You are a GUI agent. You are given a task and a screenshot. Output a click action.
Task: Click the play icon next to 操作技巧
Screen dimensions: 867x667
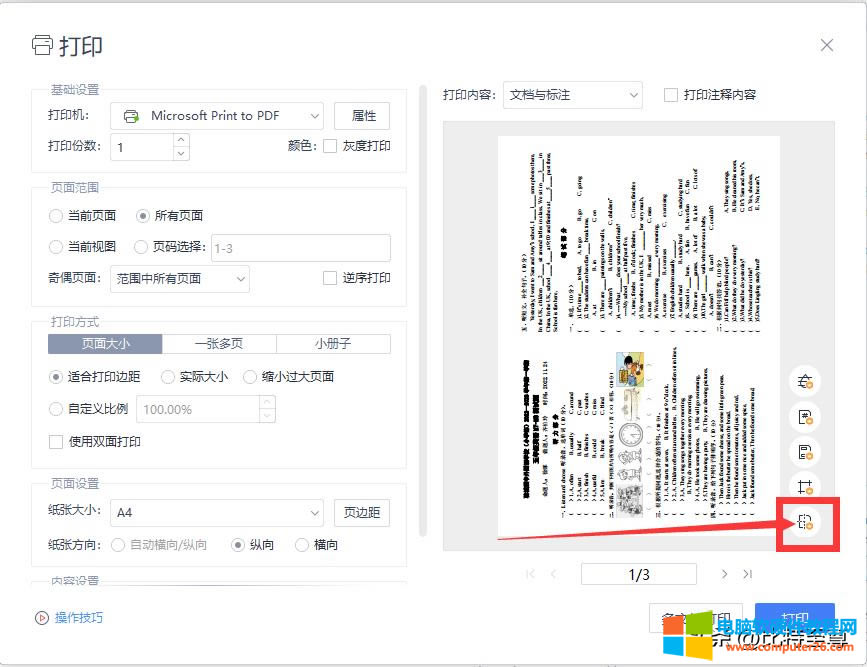[42, 618]
